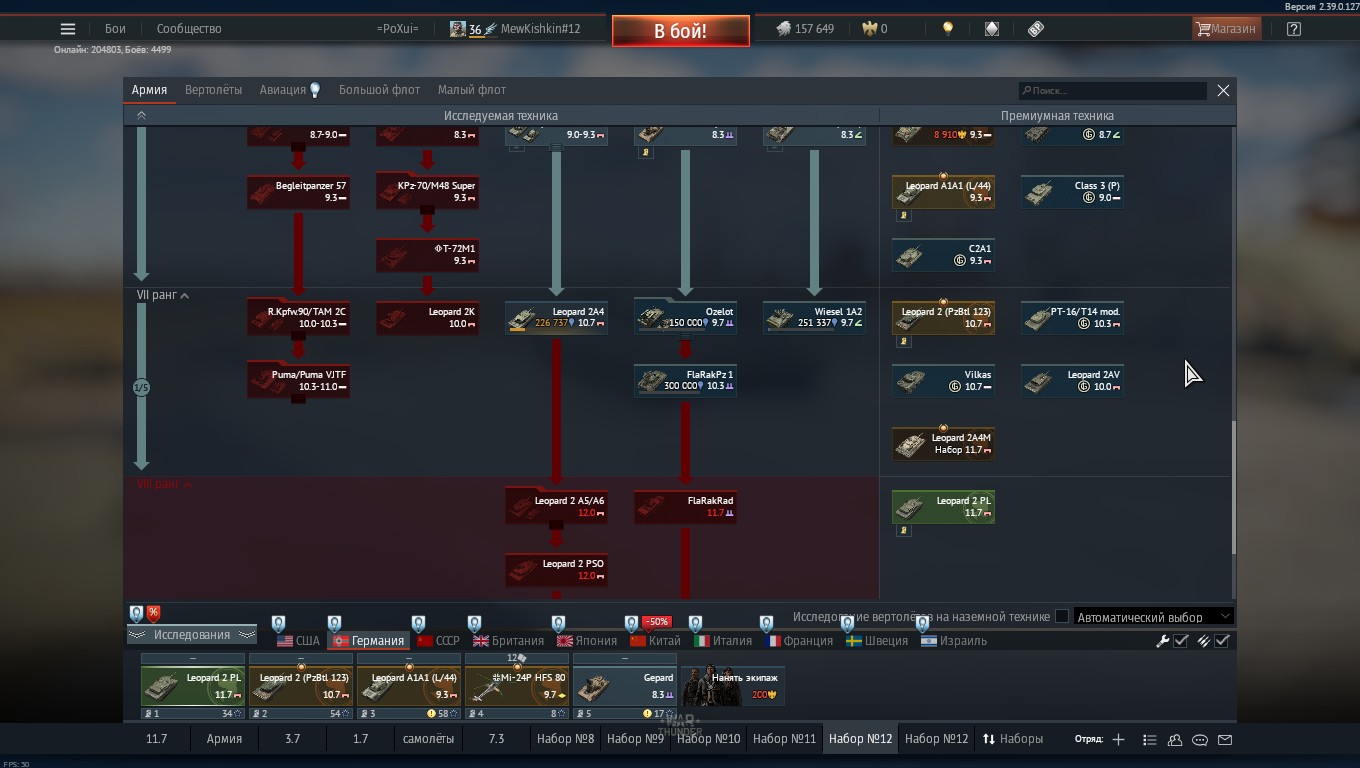Viewport: 1360px width, 768px height.
Task: Click player name MewKishkin#12
Action: coord(540,29)
